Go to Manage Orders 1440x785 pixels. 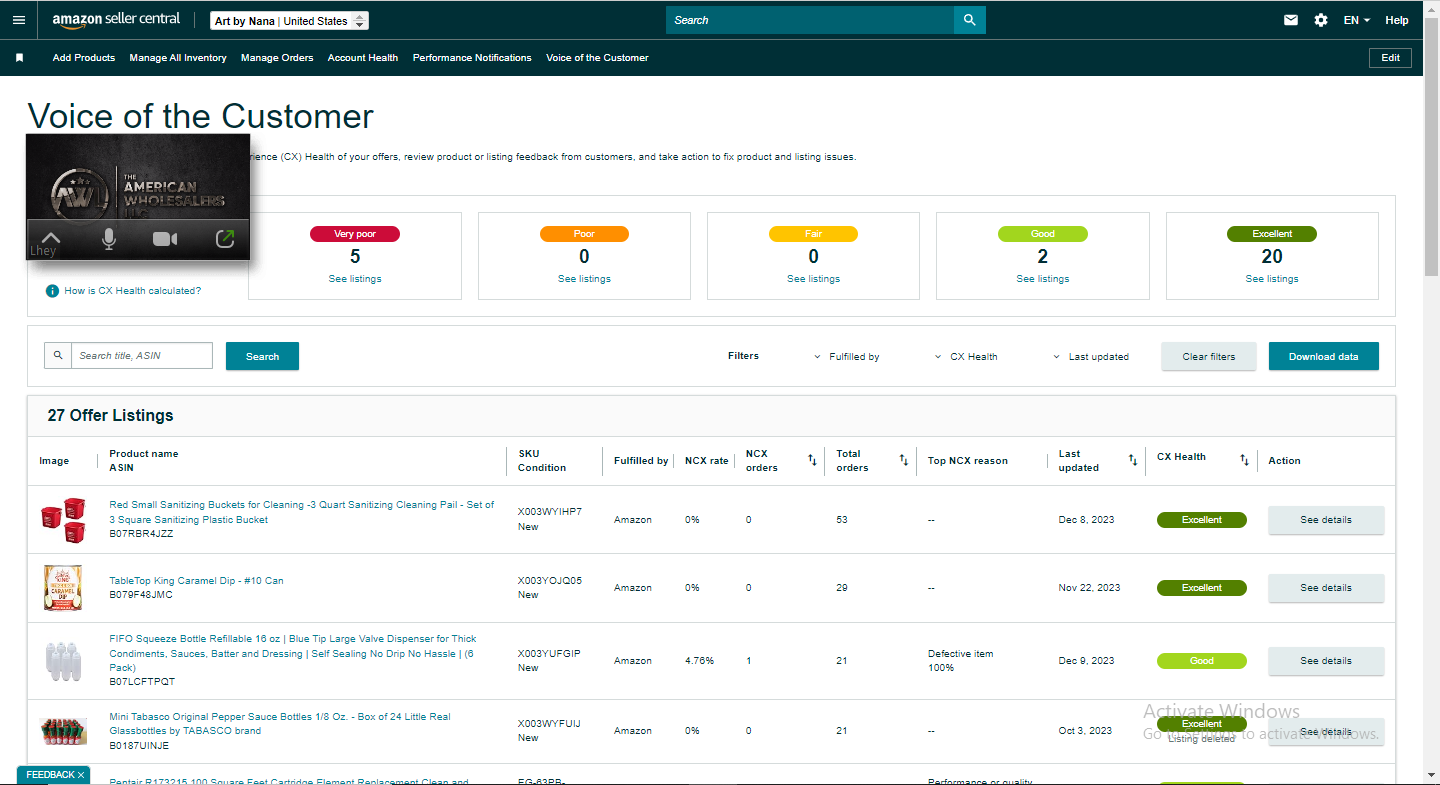point(277,58)
